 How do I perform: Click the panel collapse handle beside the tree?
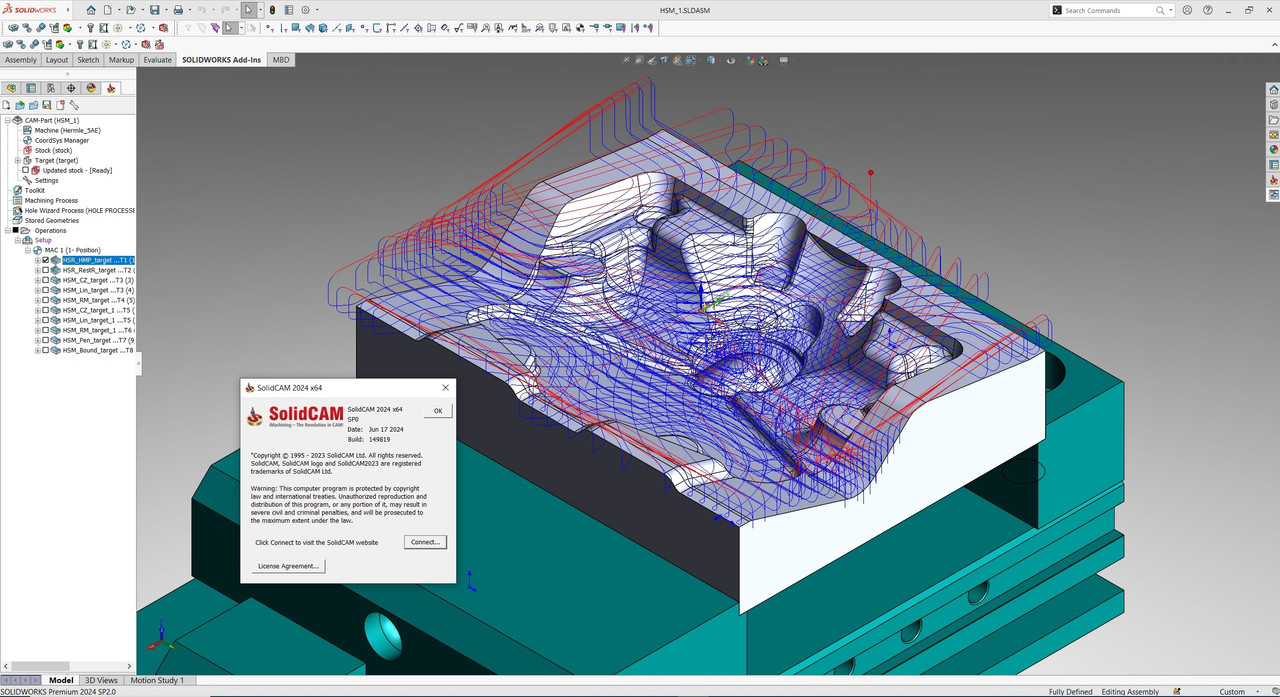(138, 365)
